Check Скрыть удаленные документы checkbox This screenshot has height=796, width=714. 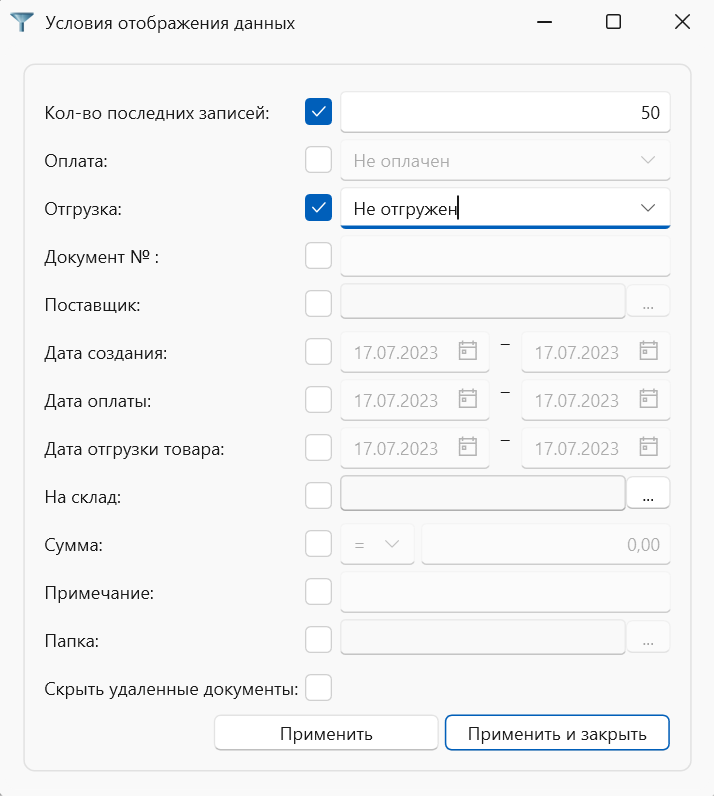[318, 687]
